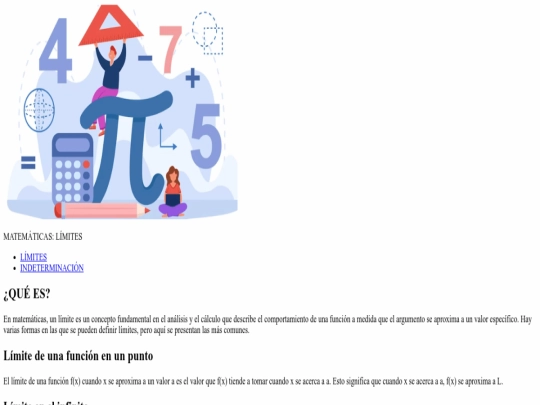
Task: Click the paragraph starting En matemáticas
Action: 268,325
